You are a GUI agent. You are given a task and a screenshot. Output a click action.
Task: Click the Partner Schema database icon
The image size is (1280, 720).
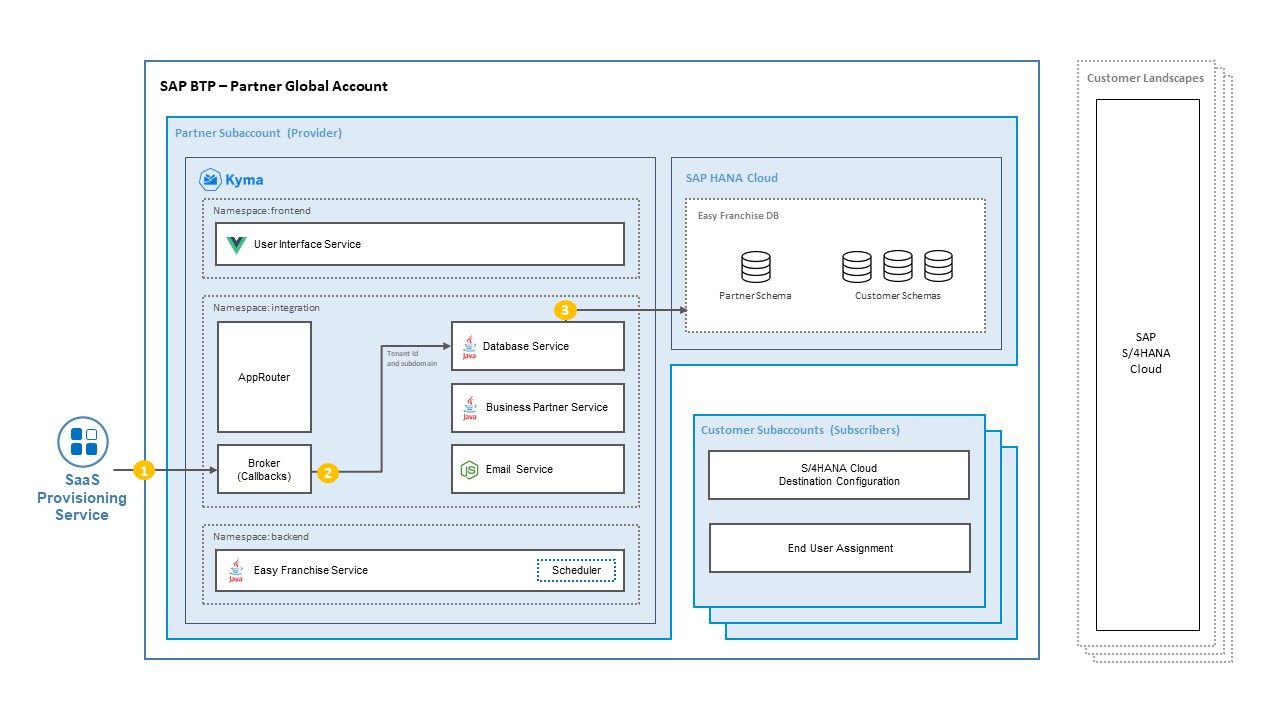point(756,267)
